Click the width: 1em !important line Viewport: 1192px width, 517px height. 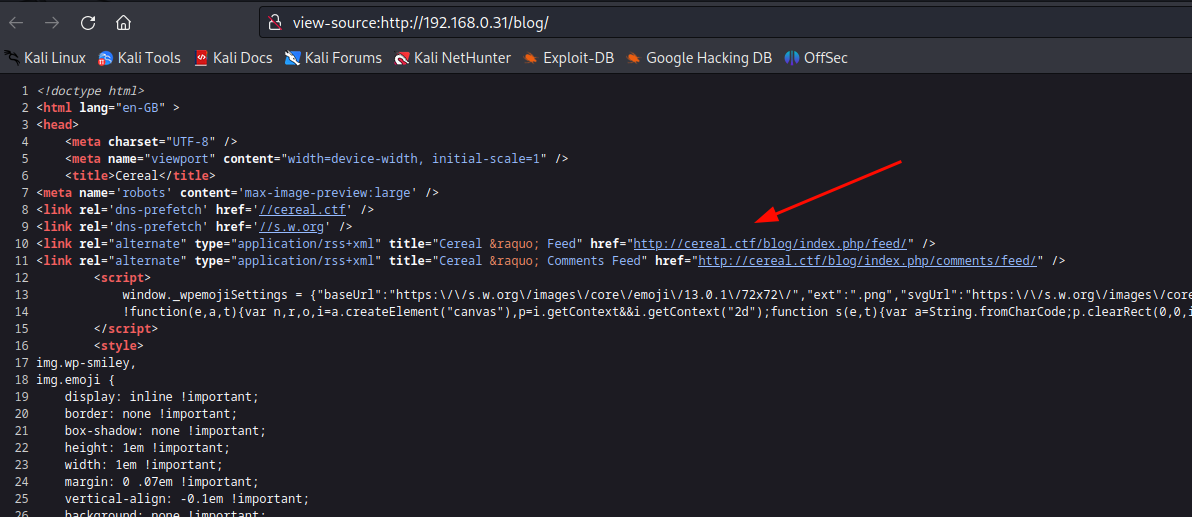pyautogui.click(x=144, y=465)
